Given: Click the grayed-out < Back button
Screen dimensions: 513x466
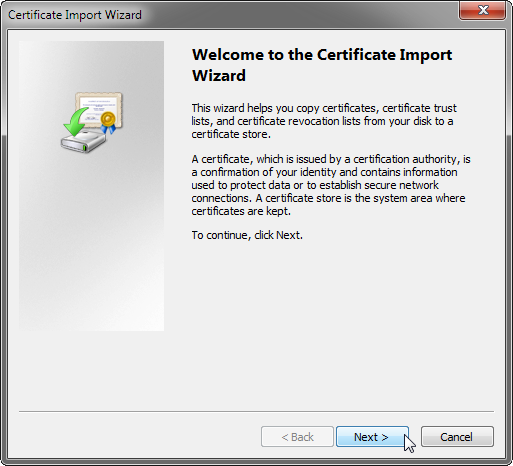Looking at the screenshot, I should (297, 436).
